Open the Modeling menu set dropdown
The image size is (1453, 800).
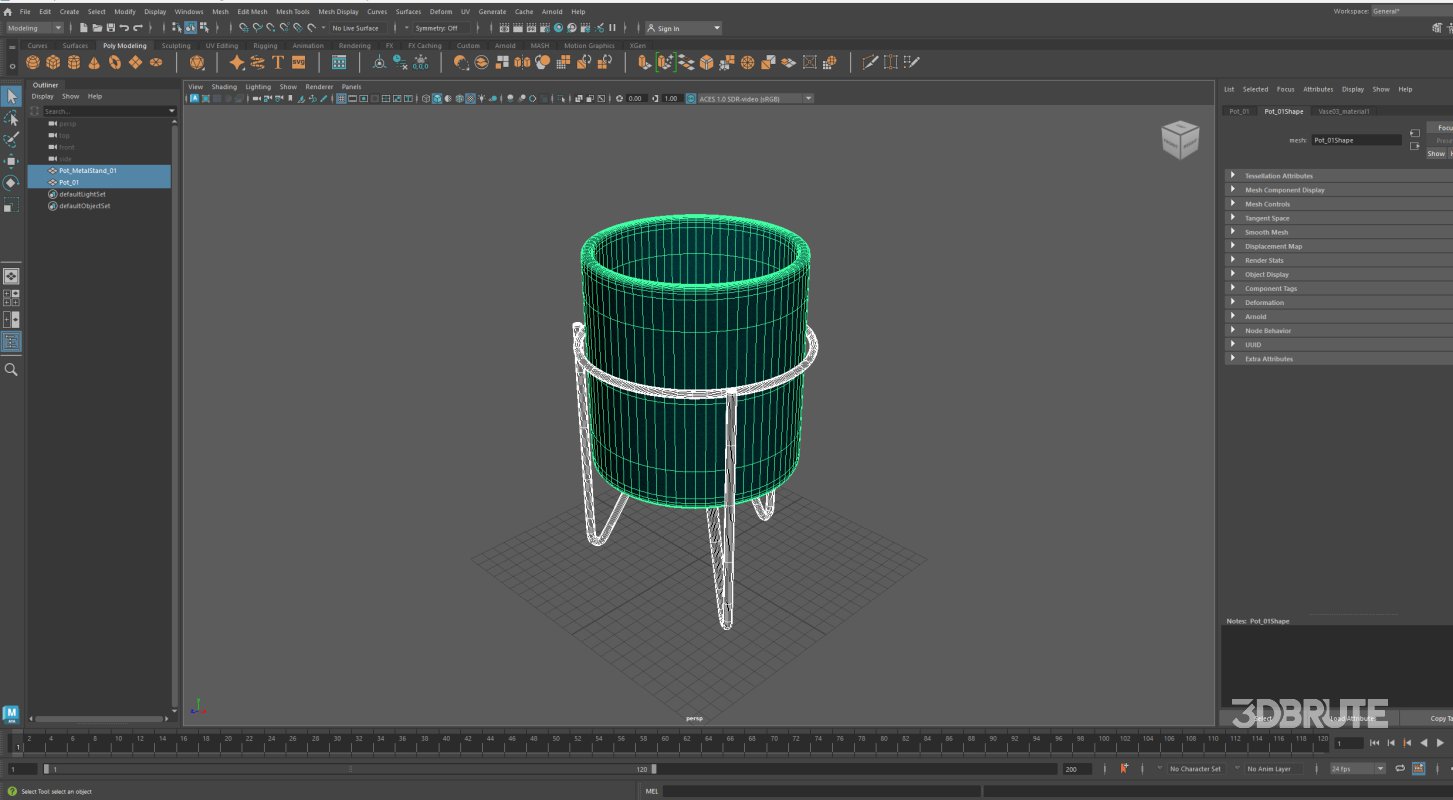coord(35,28)
